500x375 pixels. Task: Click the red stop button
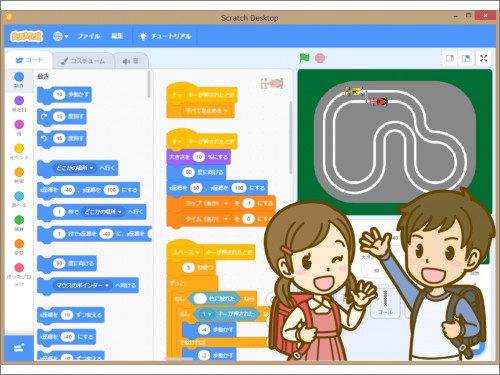[x=320, y=58]
